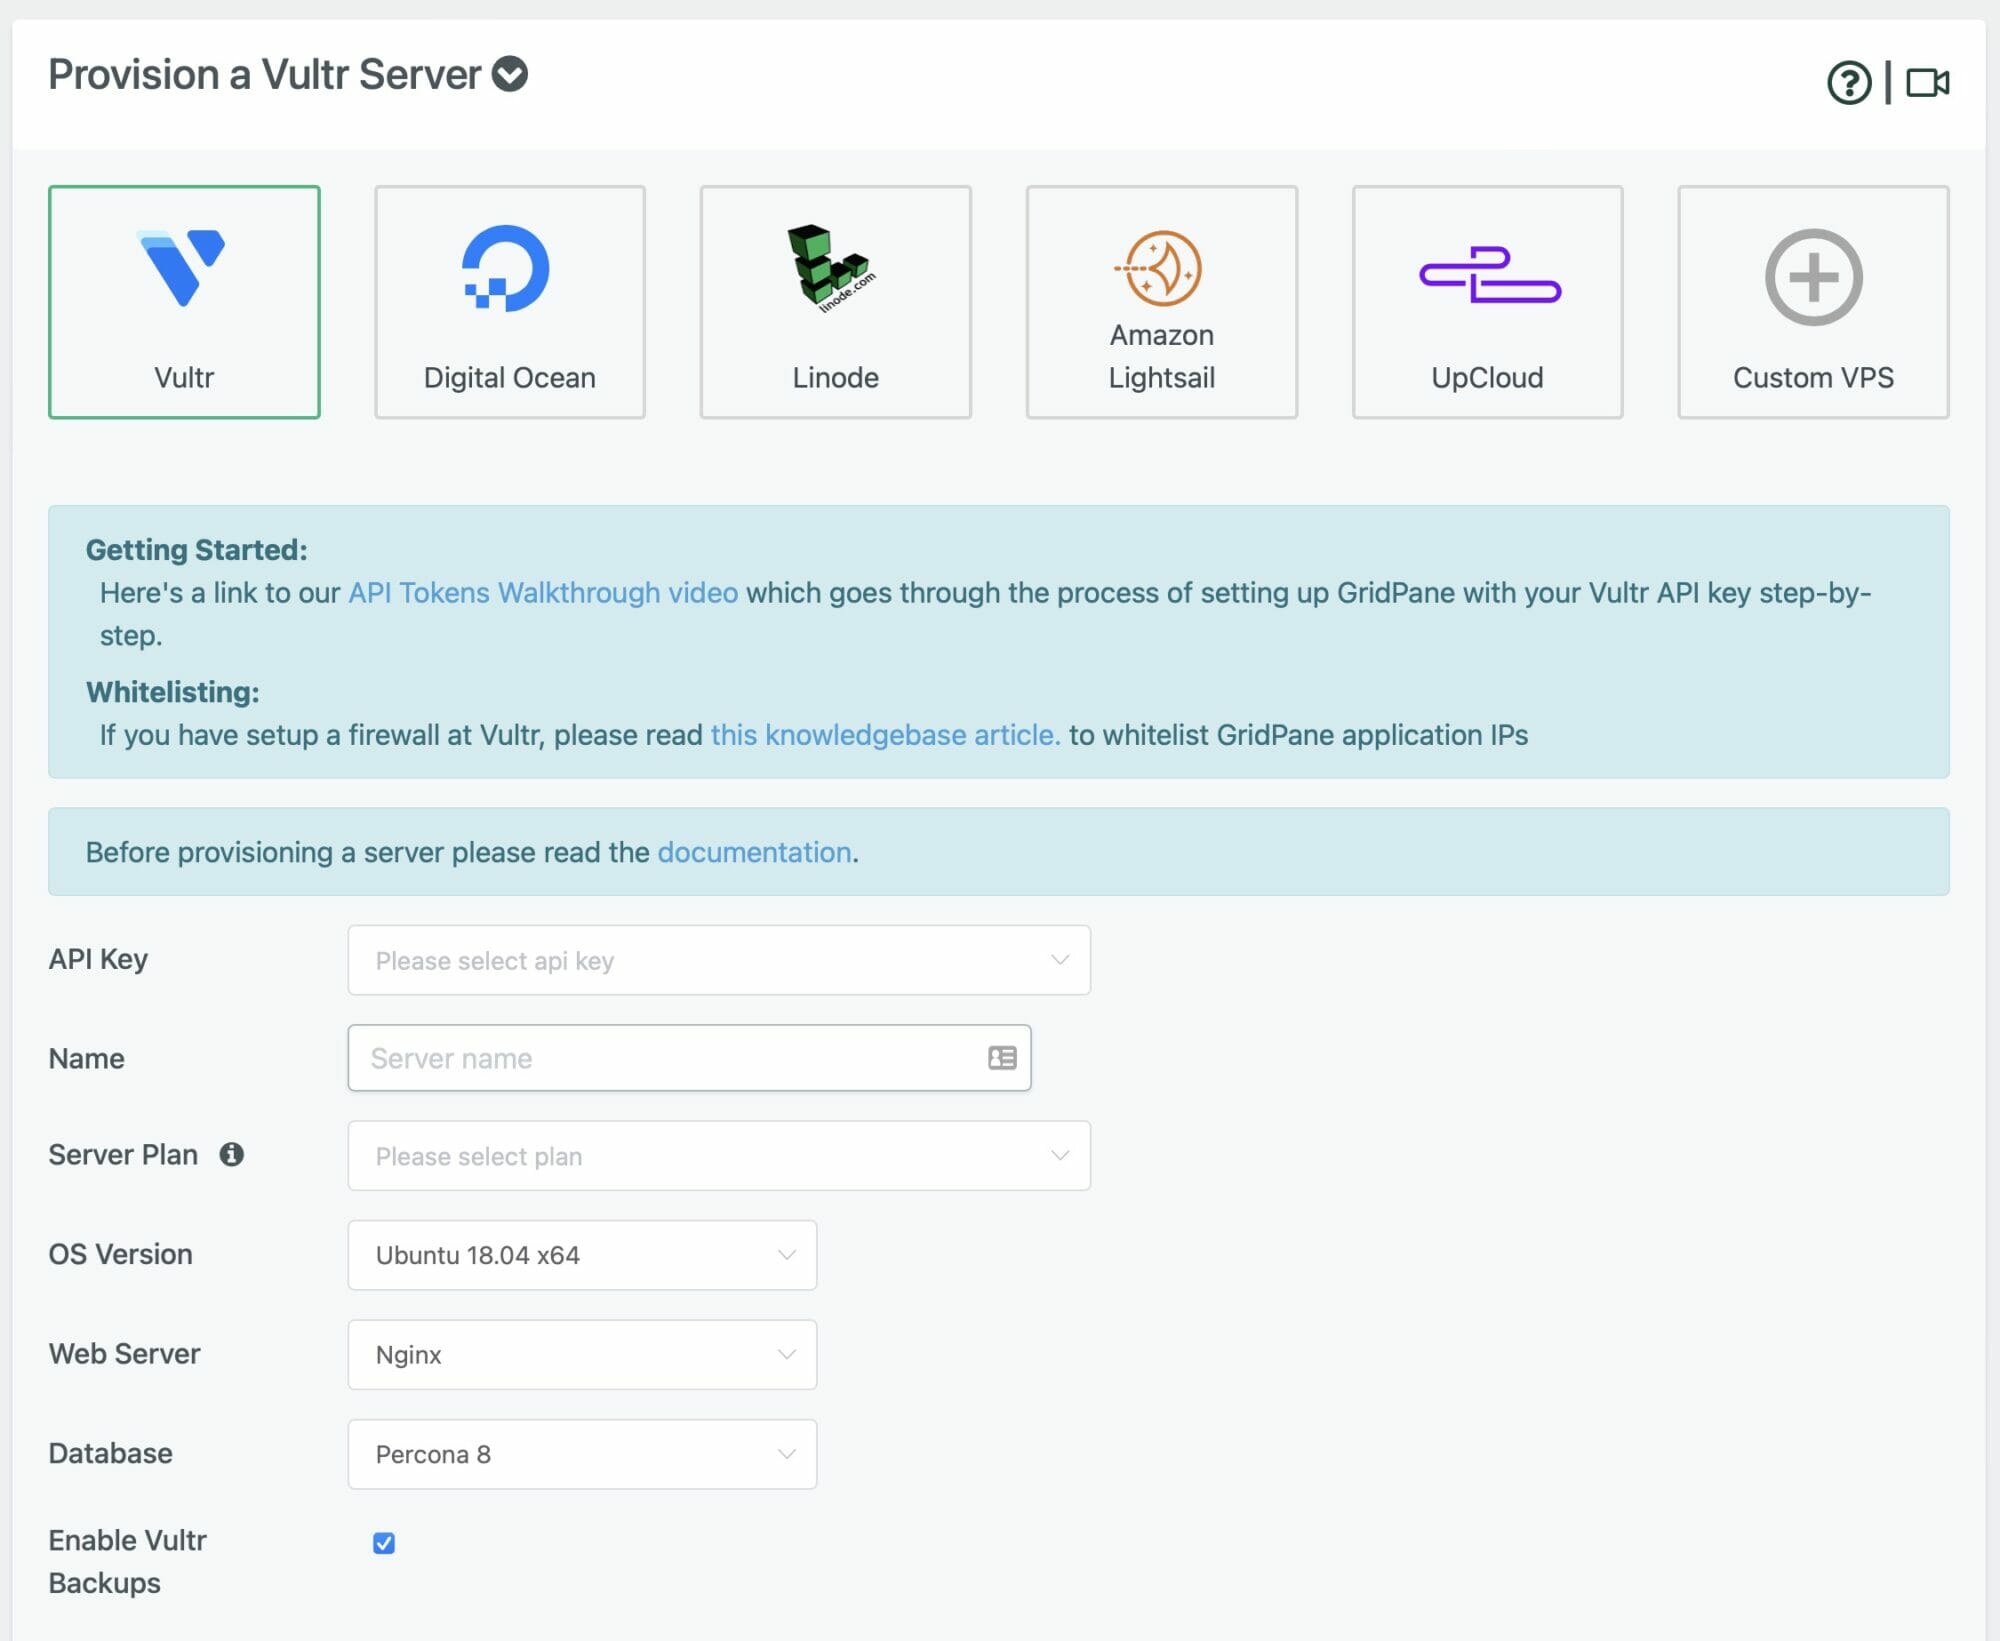Screen dimensions: 2000x1641
Task: Select the Digital Ocean provider card
Action: click(x=510, y=302)
